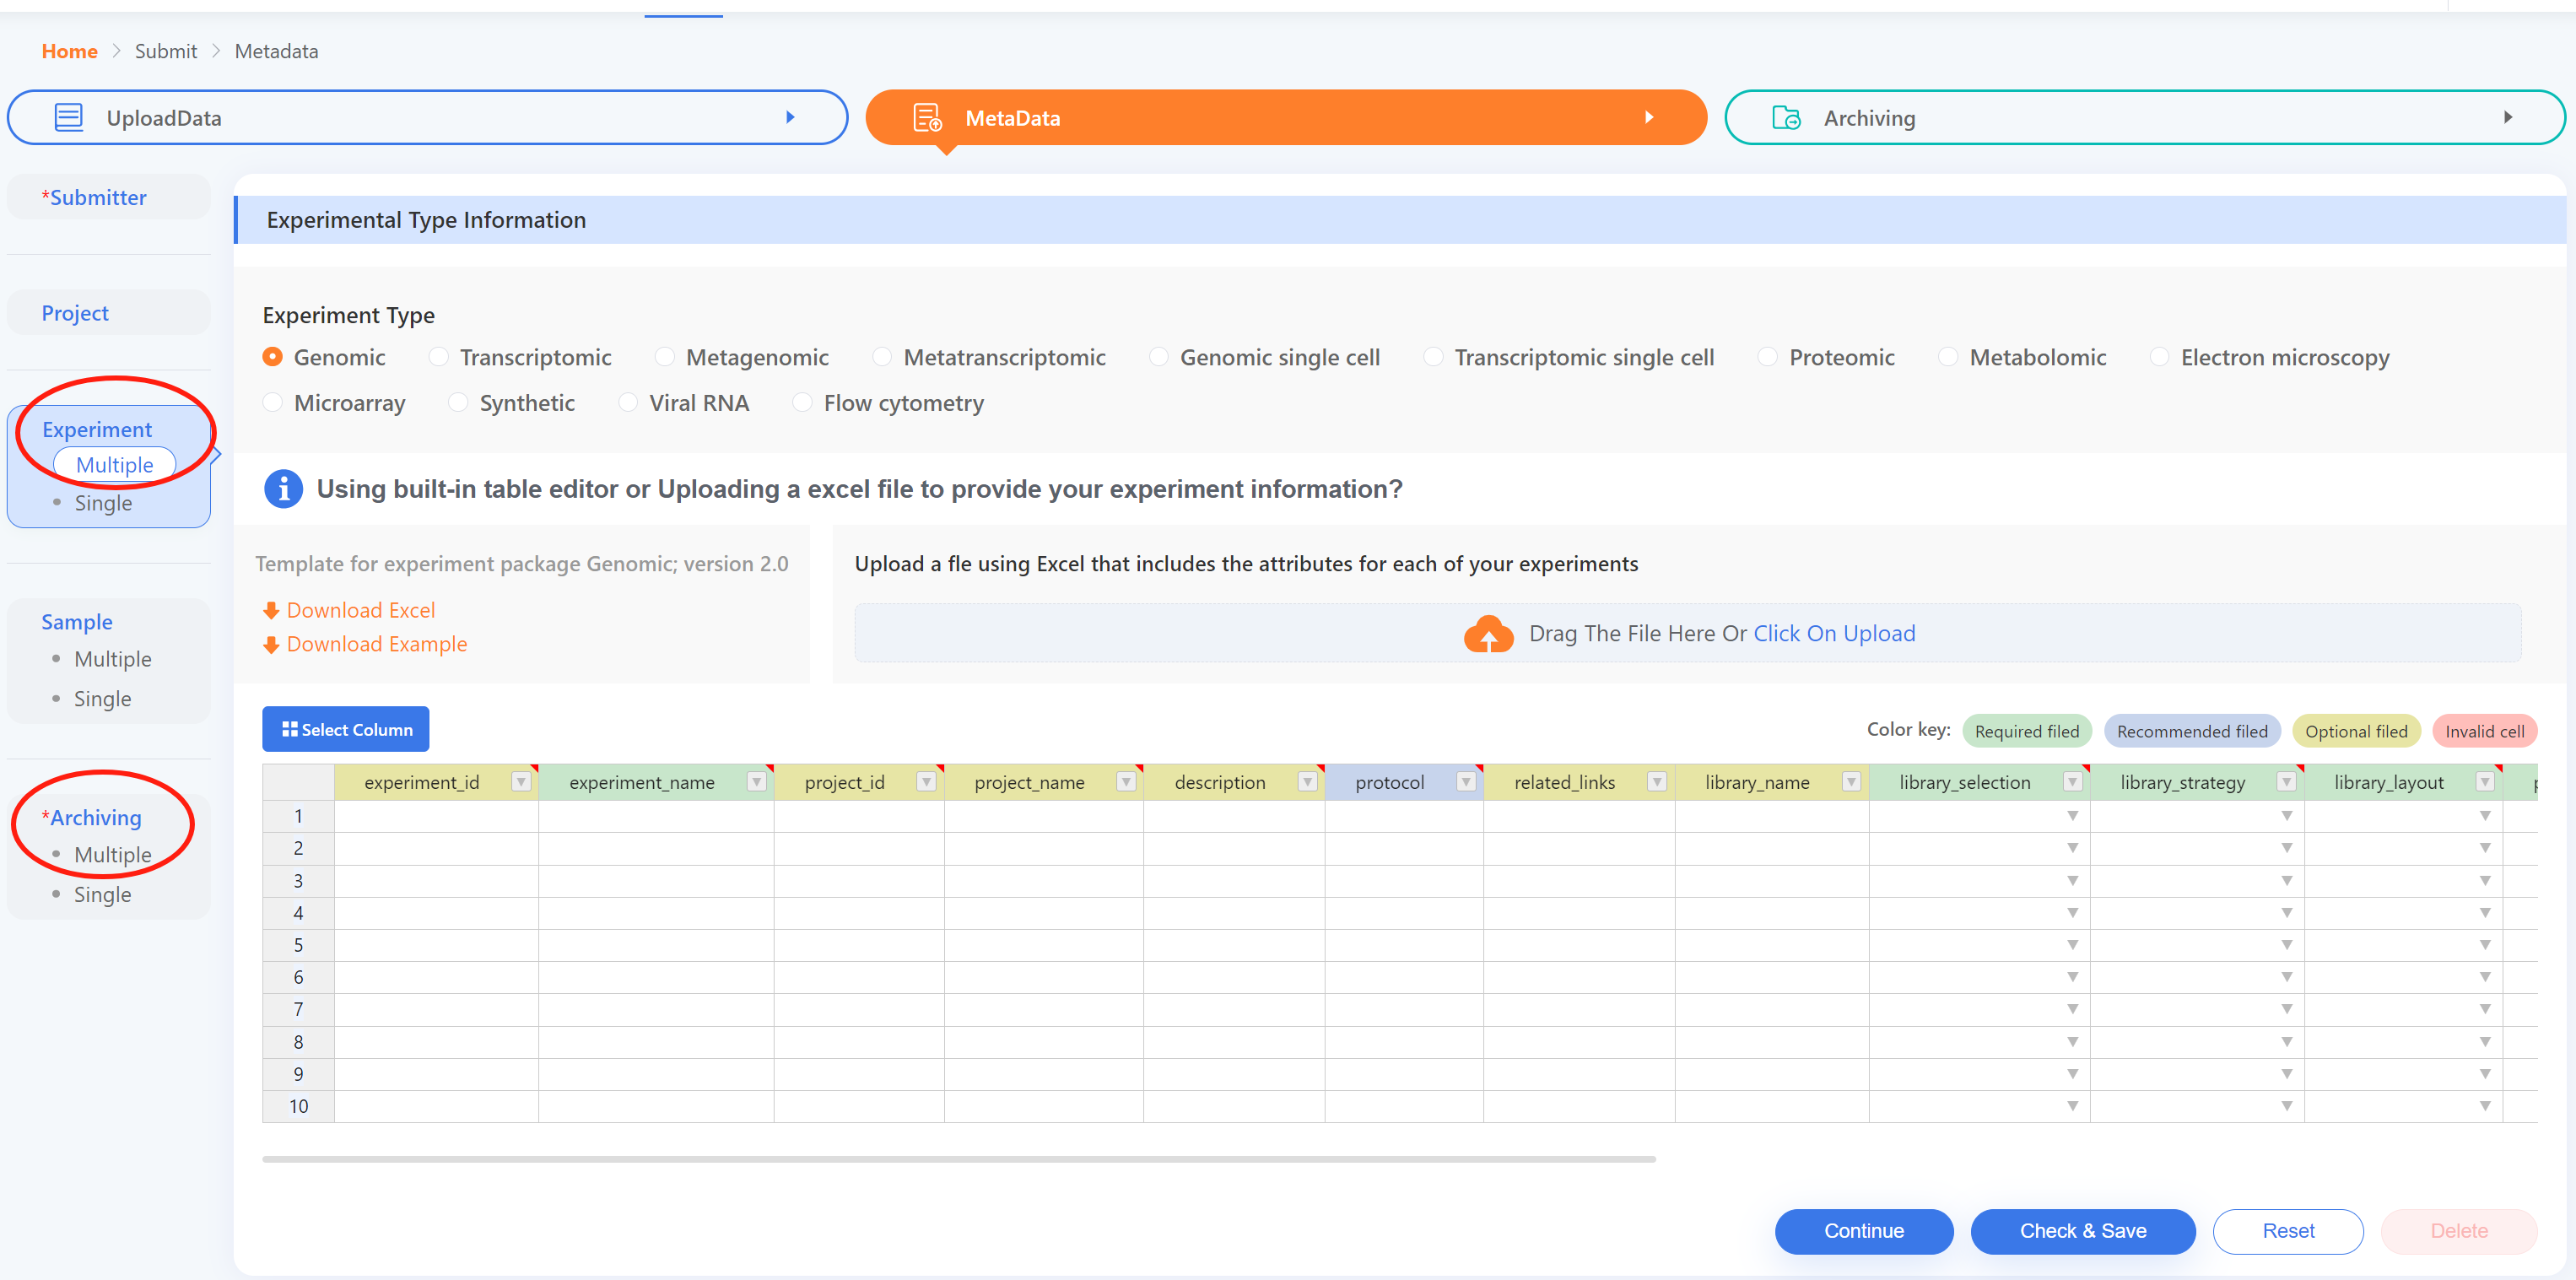Image resolution: width=2576 pixels, height=1280 pixels.
Task: Click the Click On Upload link
Action: tap(1834, 634)
